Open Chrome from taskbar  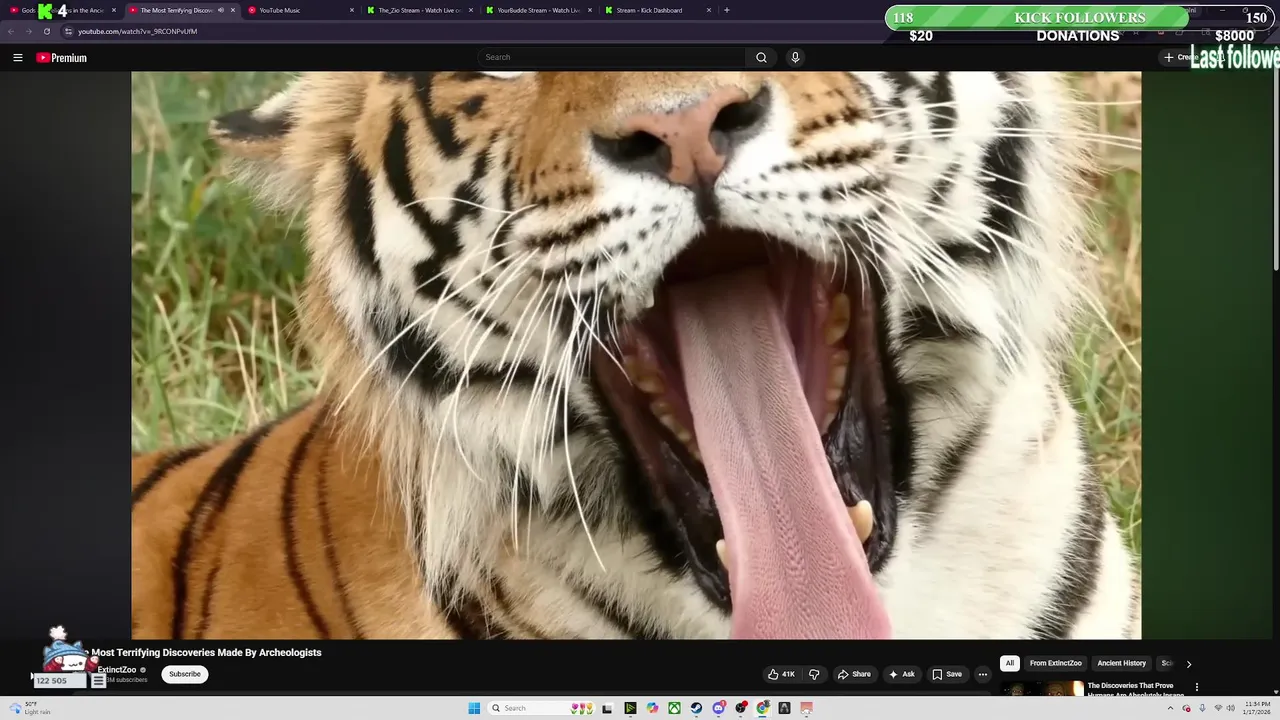coord(763,708)
